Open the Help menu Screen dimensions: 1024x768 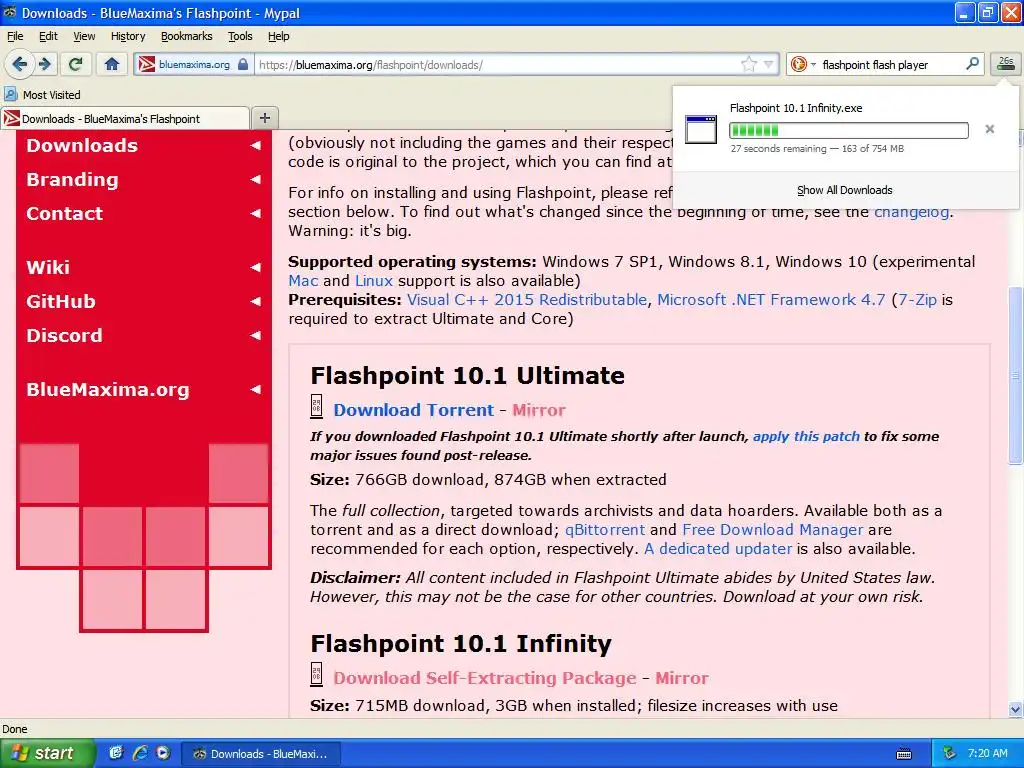point(278,36)
